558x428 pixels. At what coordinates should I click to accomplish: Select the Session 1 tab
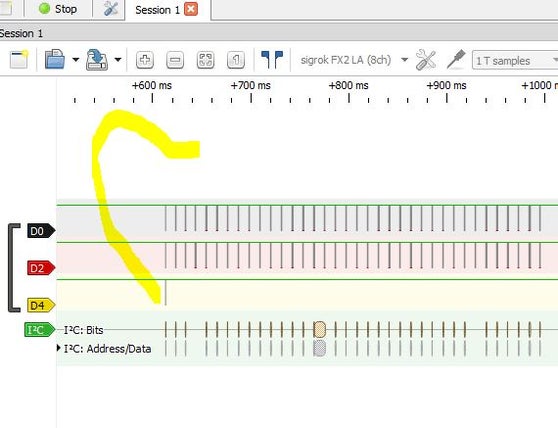tap(157, 10)
